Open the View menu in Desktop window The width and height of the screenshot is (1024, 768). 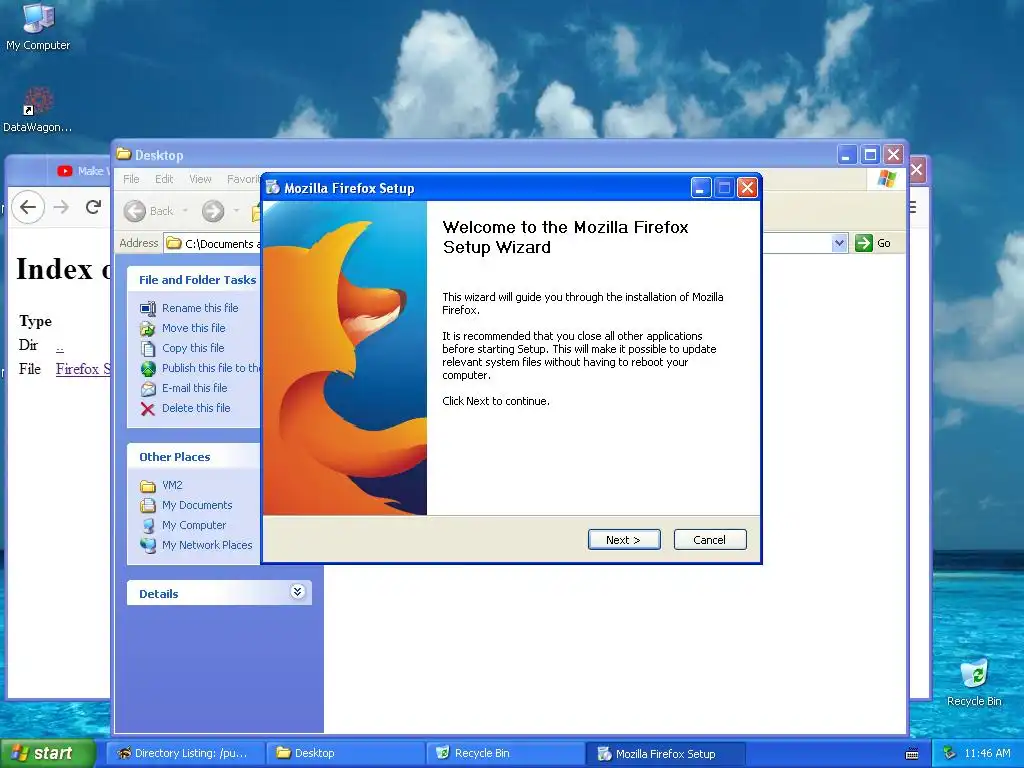click(200, 179)
